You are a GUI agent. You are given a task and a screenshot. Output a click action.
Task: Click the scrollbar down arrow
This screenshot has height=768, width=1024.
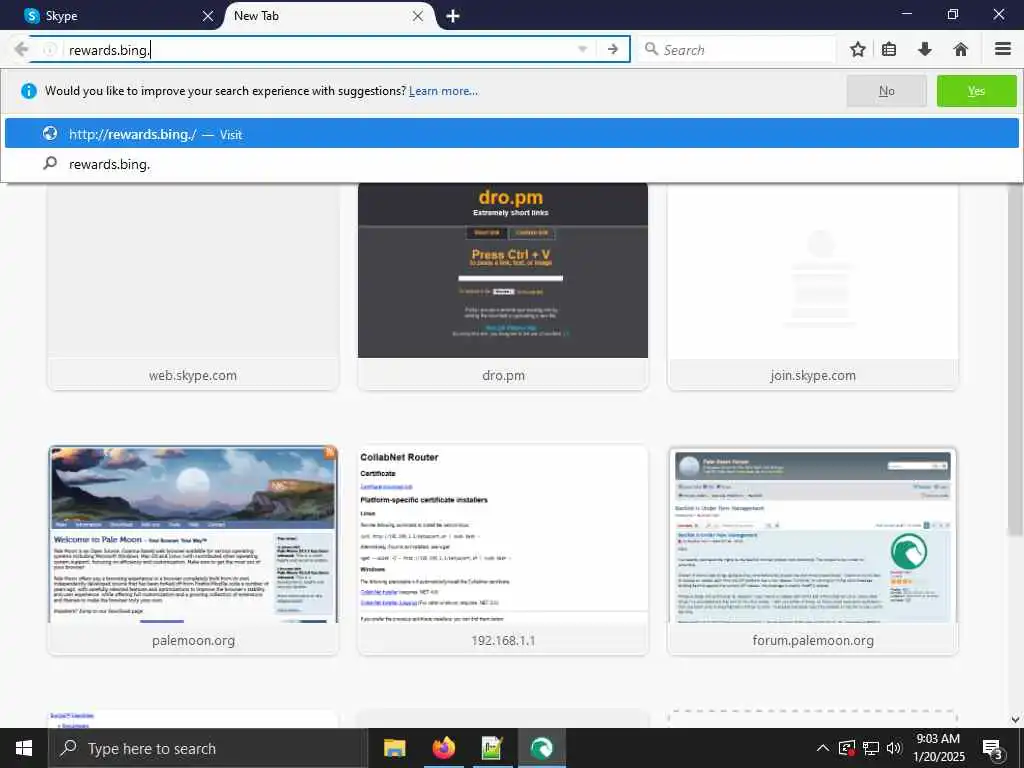click(1016, 720)
